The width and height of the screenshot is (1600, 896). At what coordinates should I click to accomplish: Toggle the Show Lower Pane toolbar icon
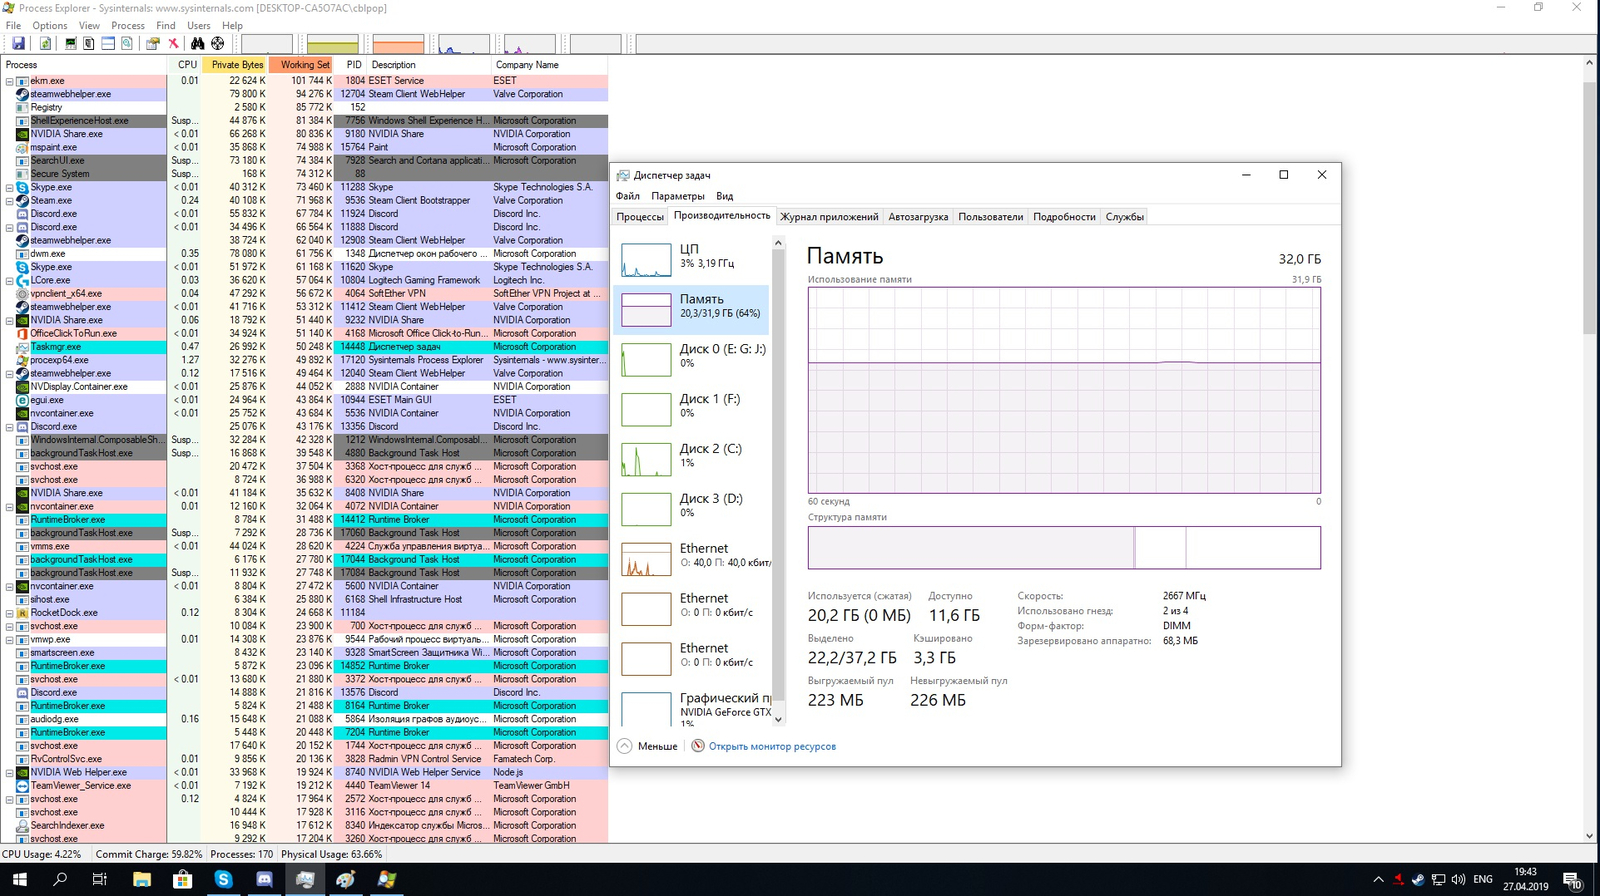click(x=108, y=43)
